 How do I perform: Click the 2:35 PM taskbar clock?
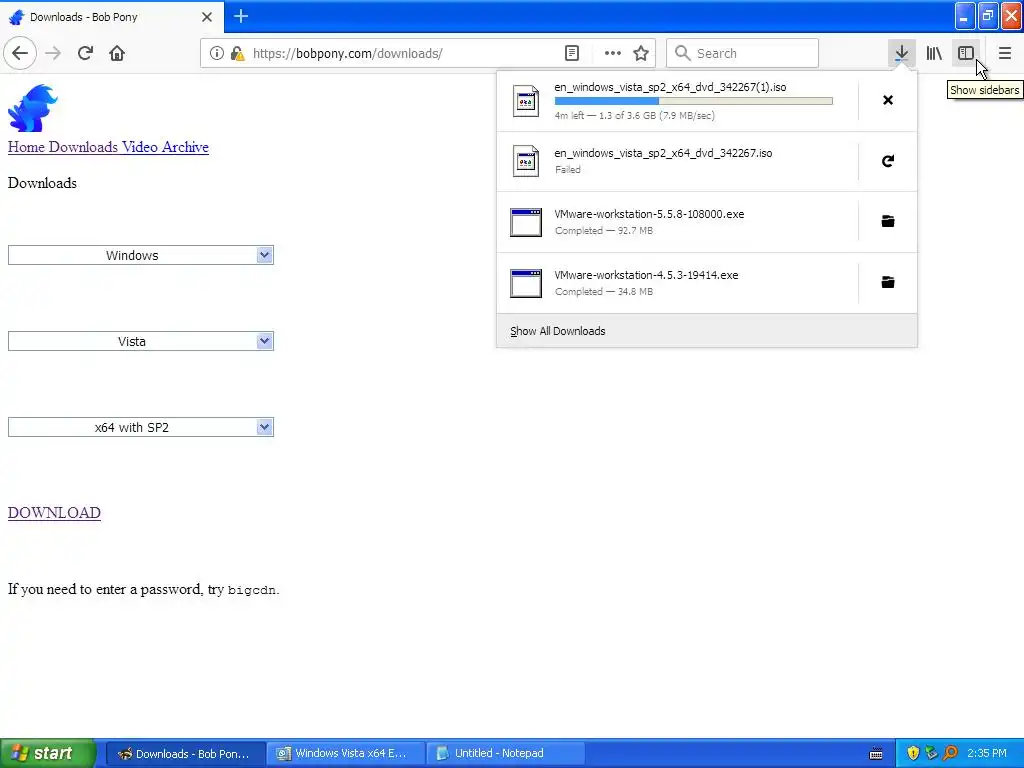pyautogui.click(x=987, y=754)
